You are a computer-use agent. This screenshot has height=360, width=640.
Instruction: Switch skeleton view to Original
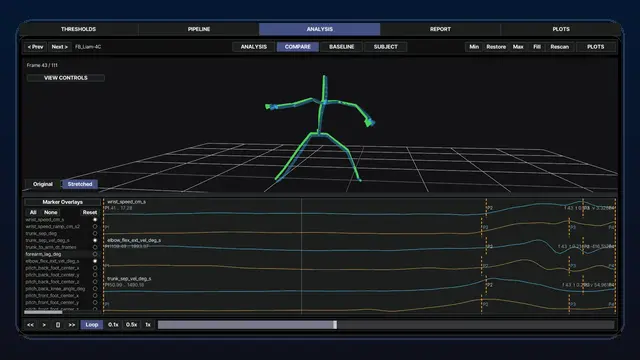[43, 184]
